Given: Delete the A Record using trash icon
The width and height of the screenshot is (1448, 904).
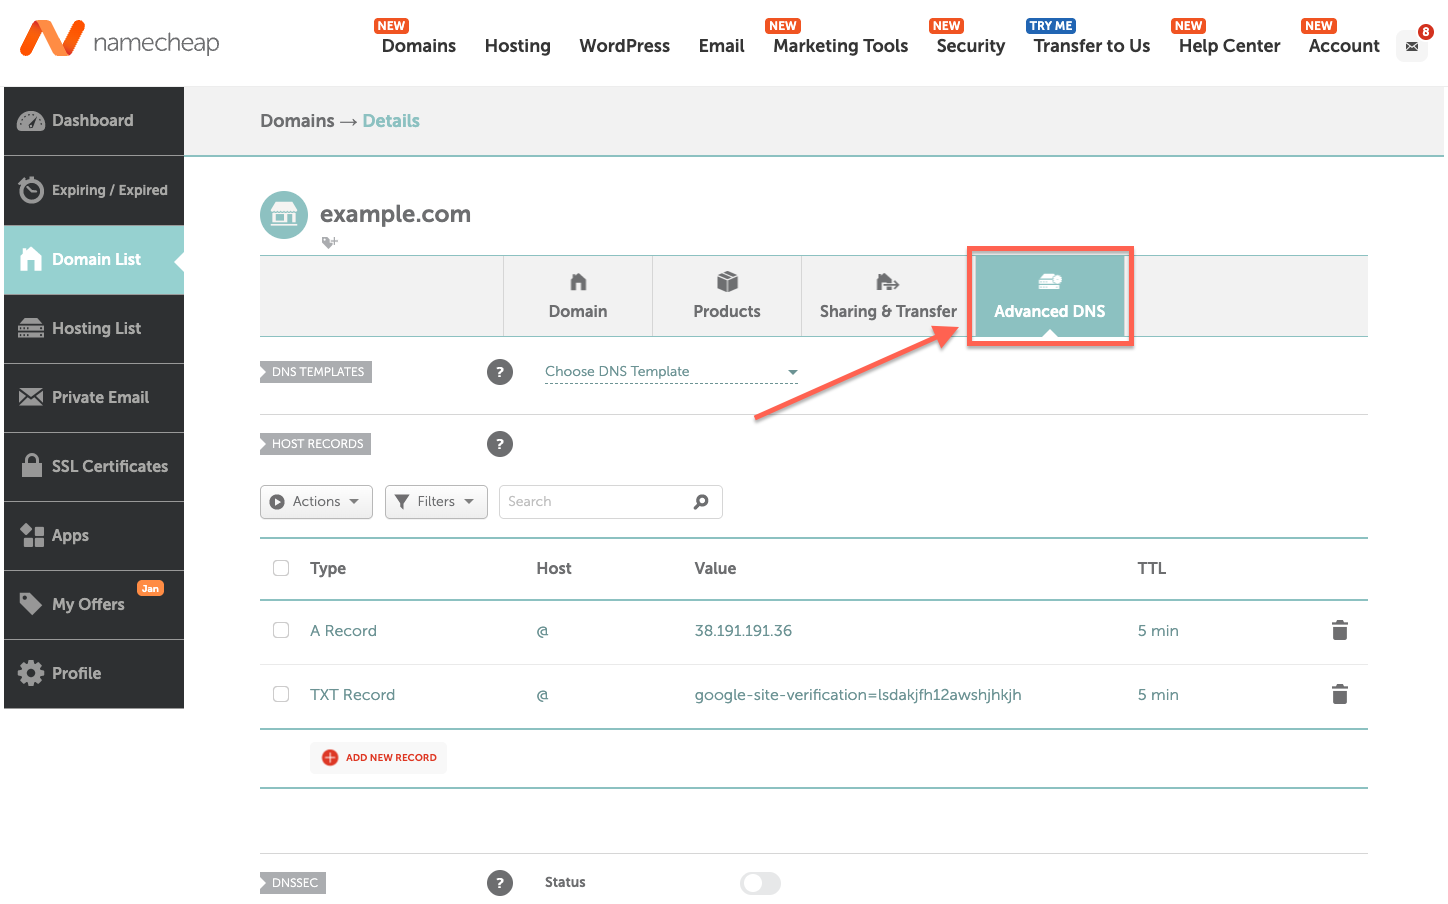Looking at the screenshot, I should [1339, 631].
